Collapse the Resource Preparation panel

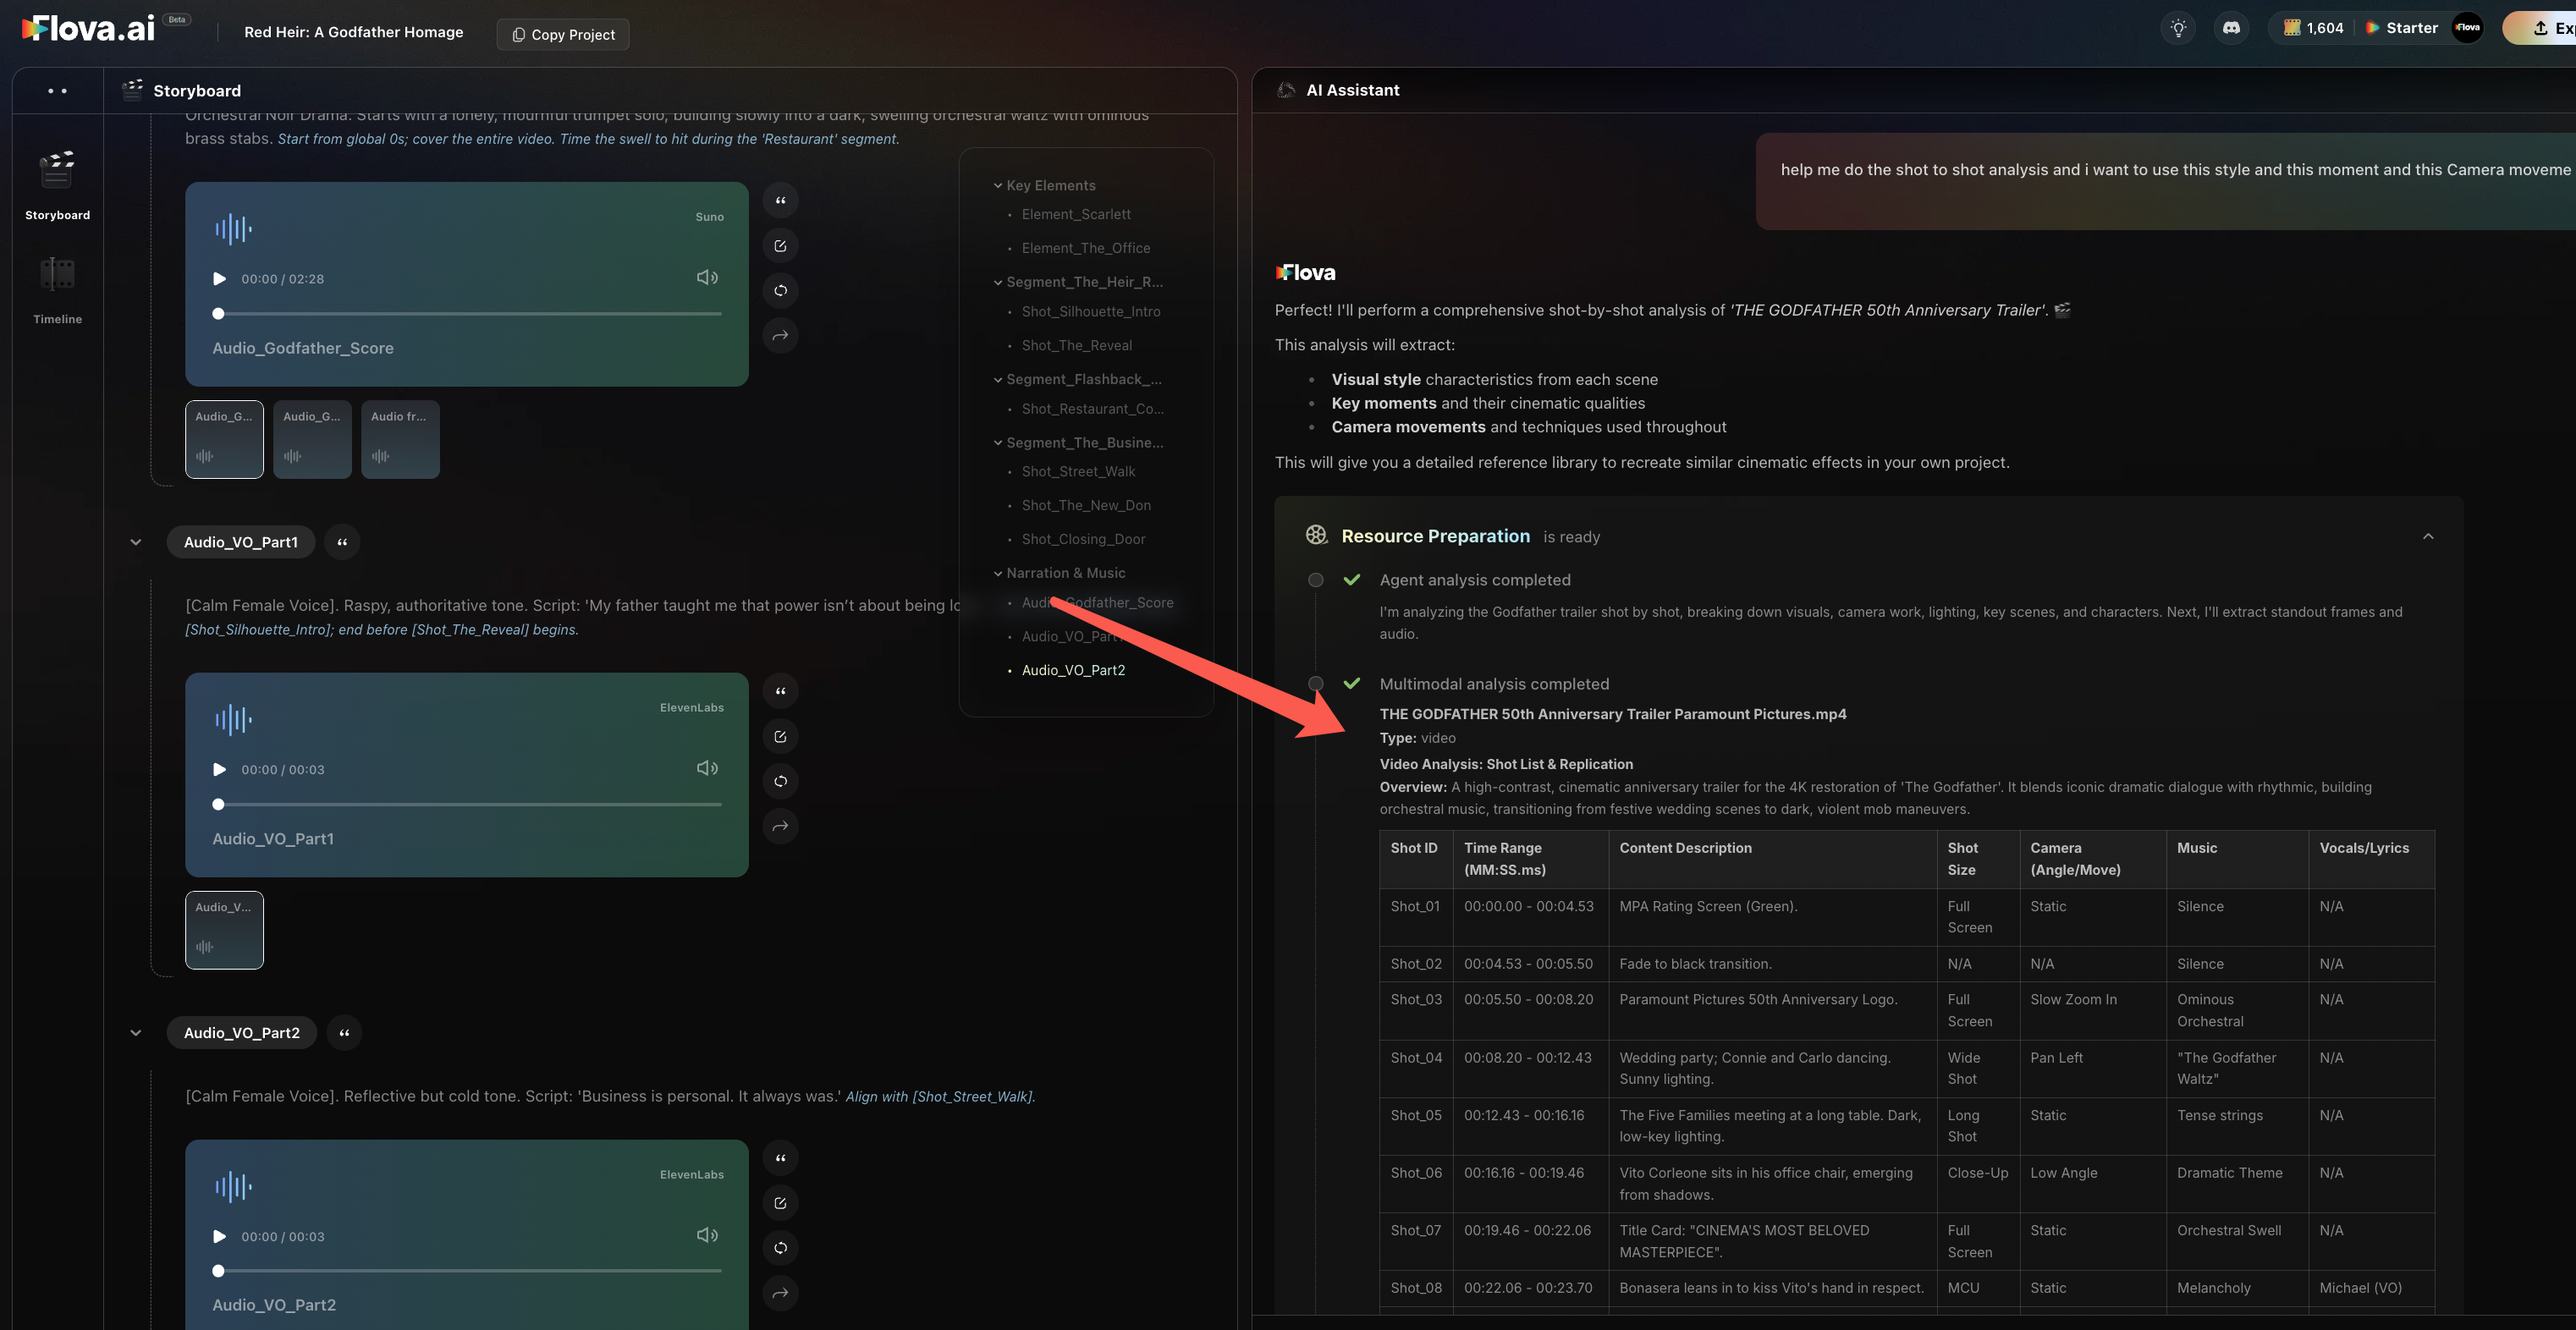(x=2427, y=536)
